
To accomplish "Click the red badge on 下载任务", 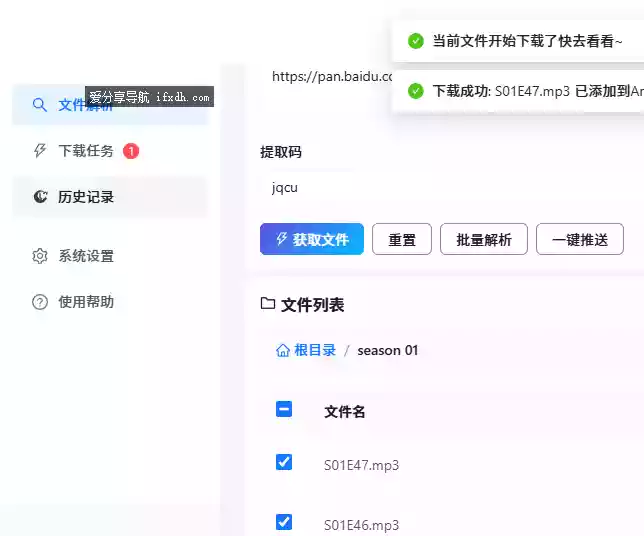I will pyautogui.click(x=131, y=151).
